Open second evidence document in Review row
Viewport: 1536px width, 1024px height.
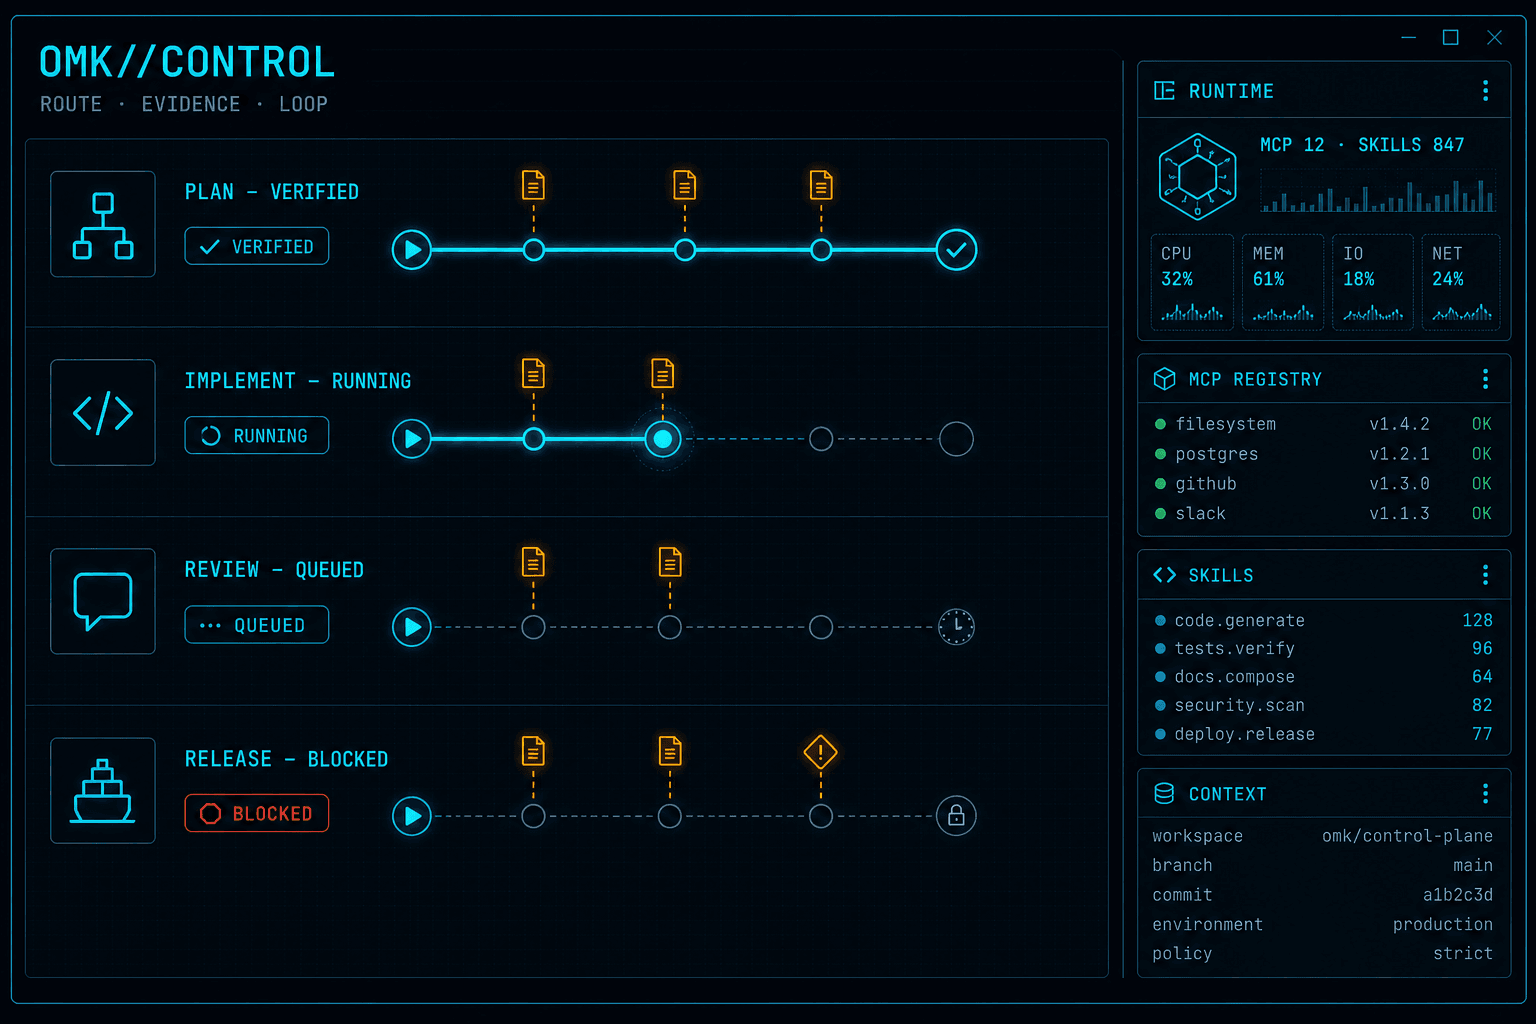(670, 562)
